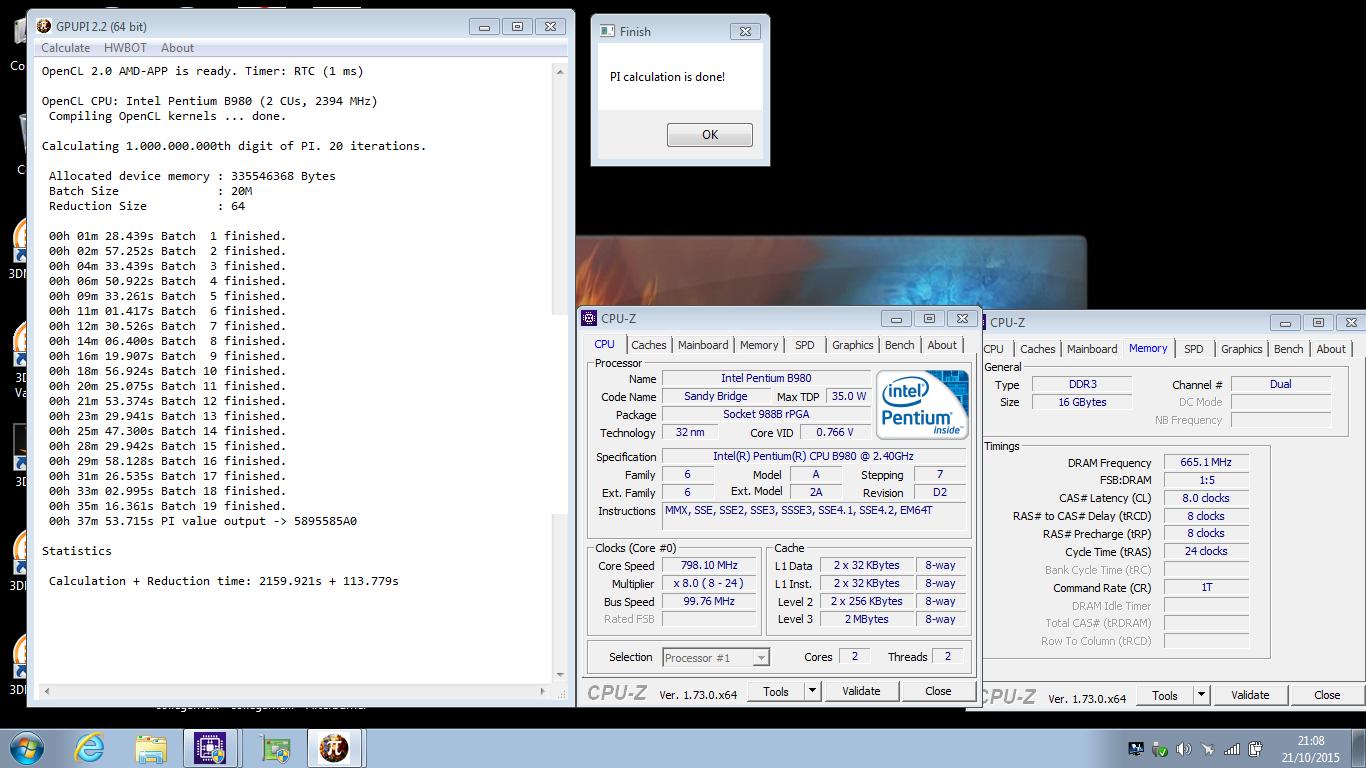
Task: Open Bench tab in rear CPU-Z window
Action: (x=1288, y=349)
